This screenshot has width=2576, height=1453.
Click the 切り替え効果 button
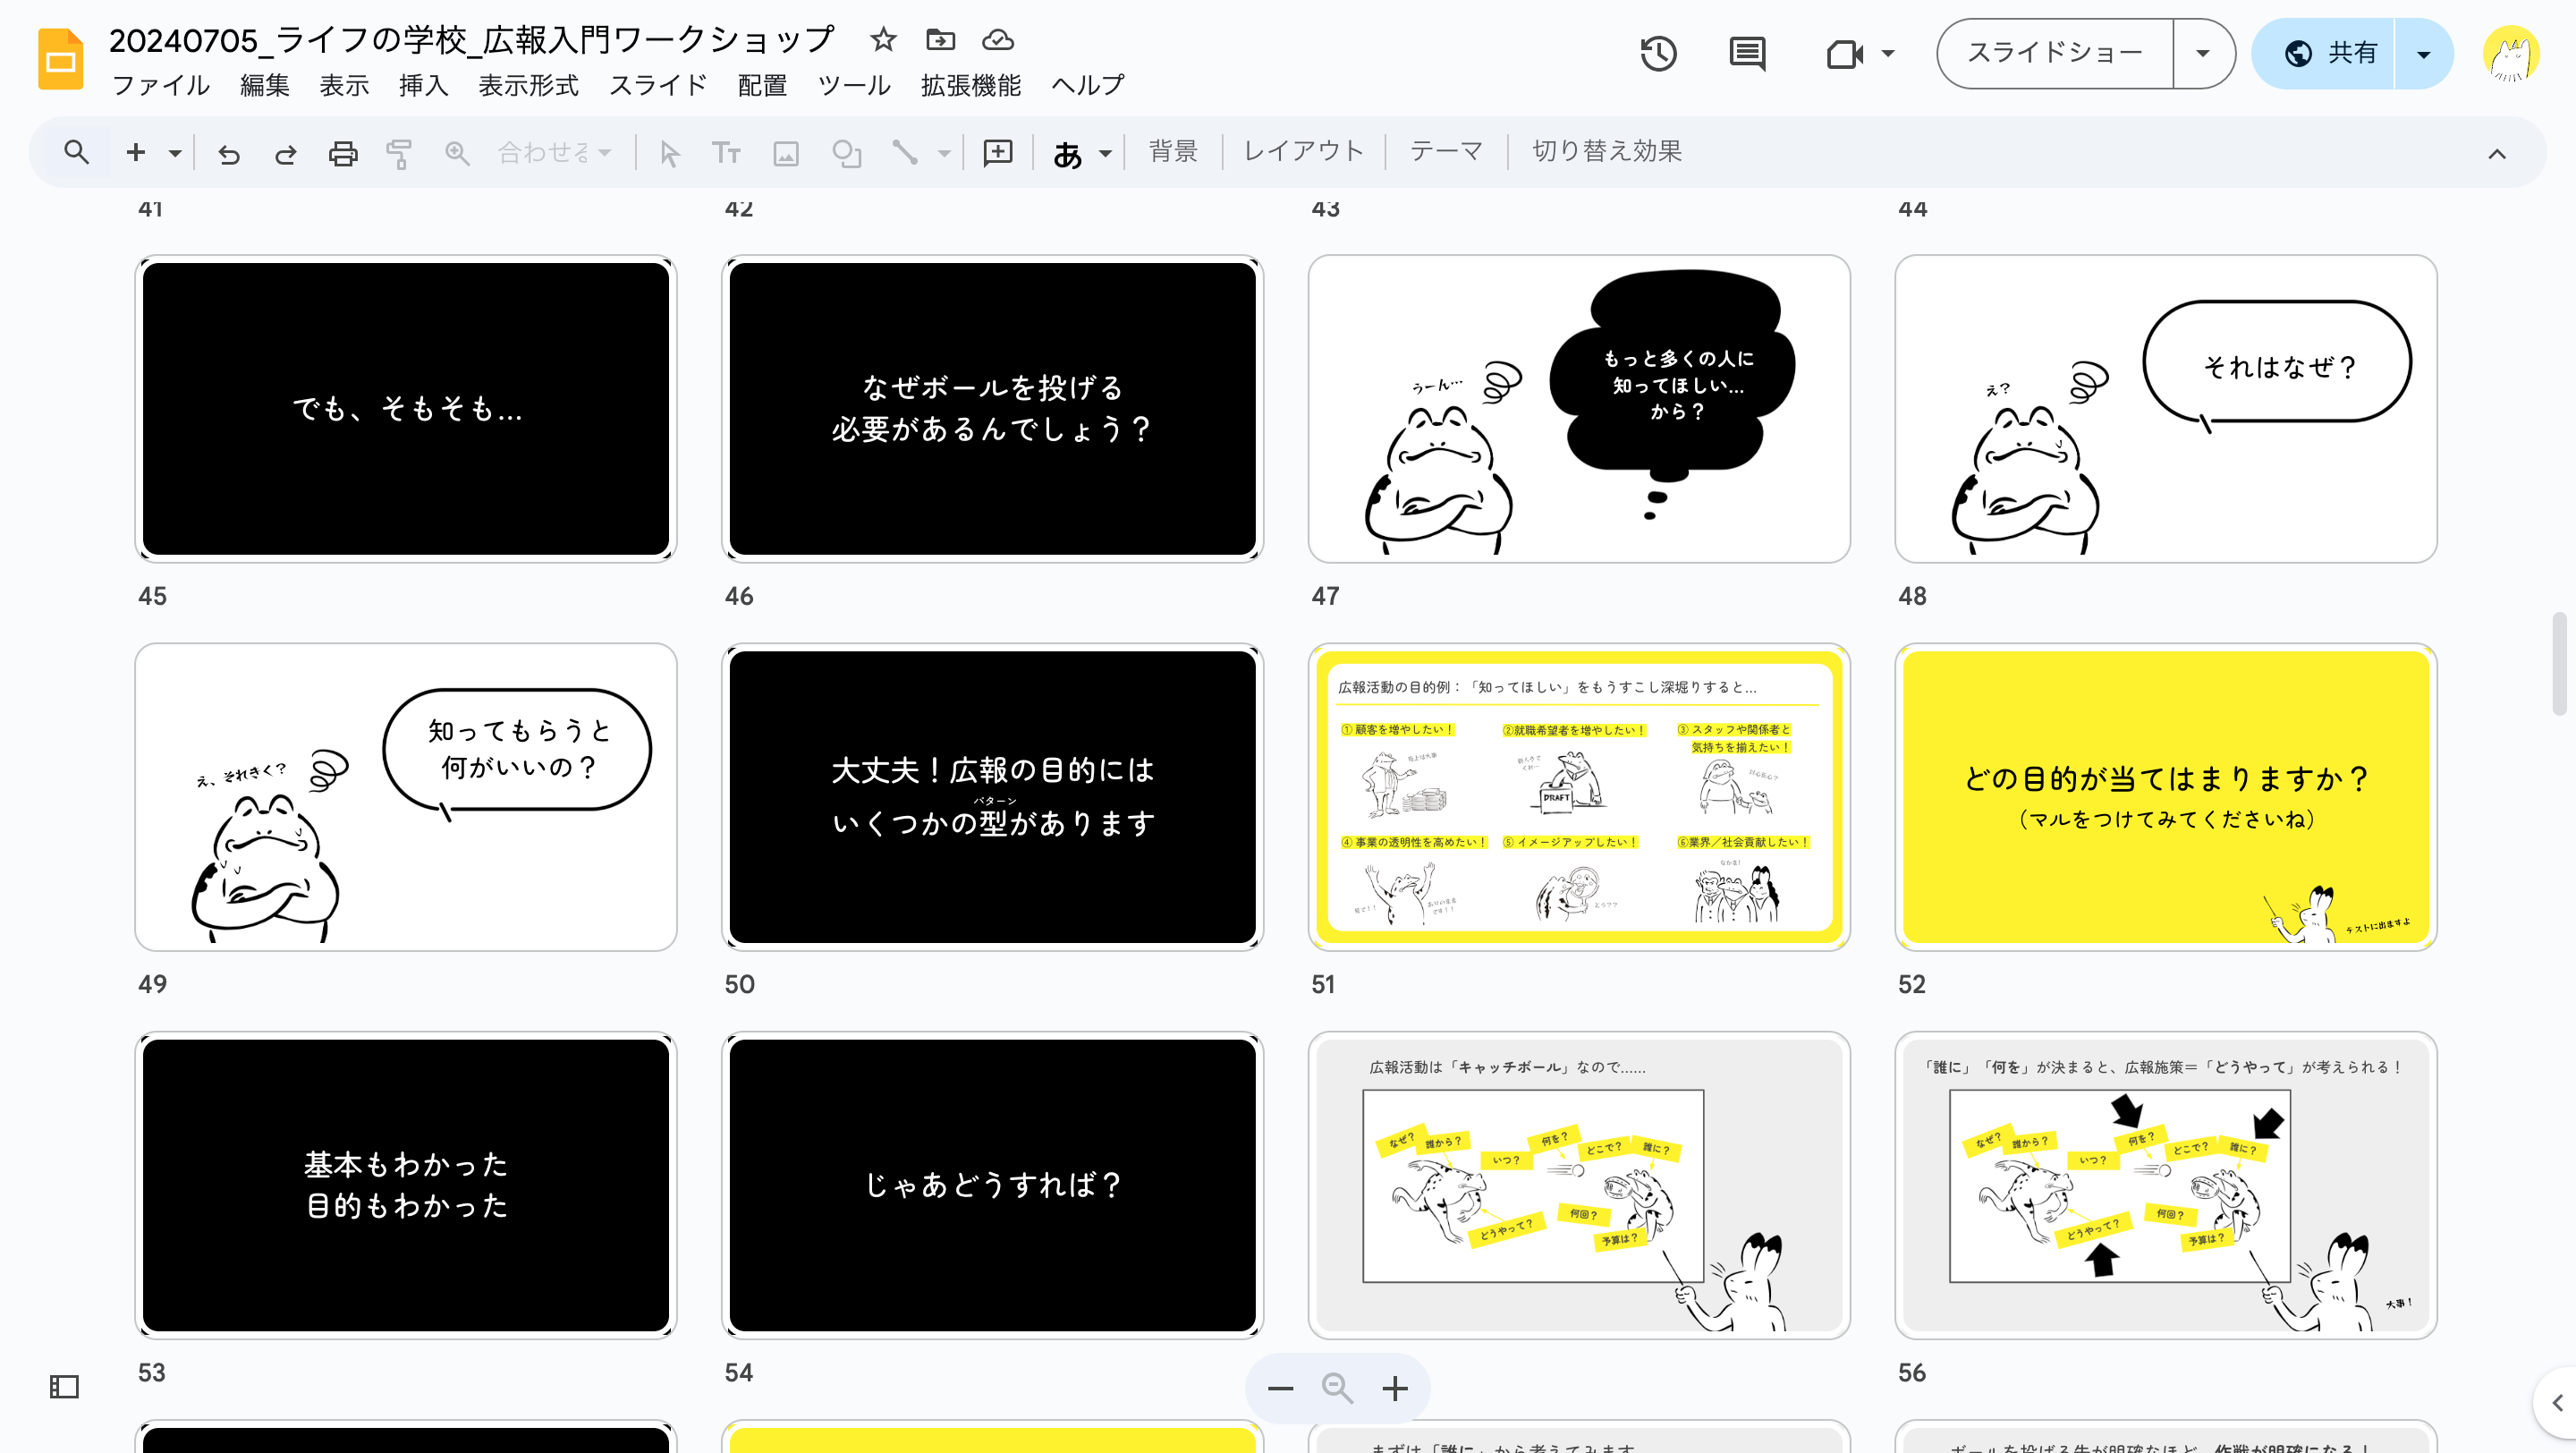coord(1607,151)
